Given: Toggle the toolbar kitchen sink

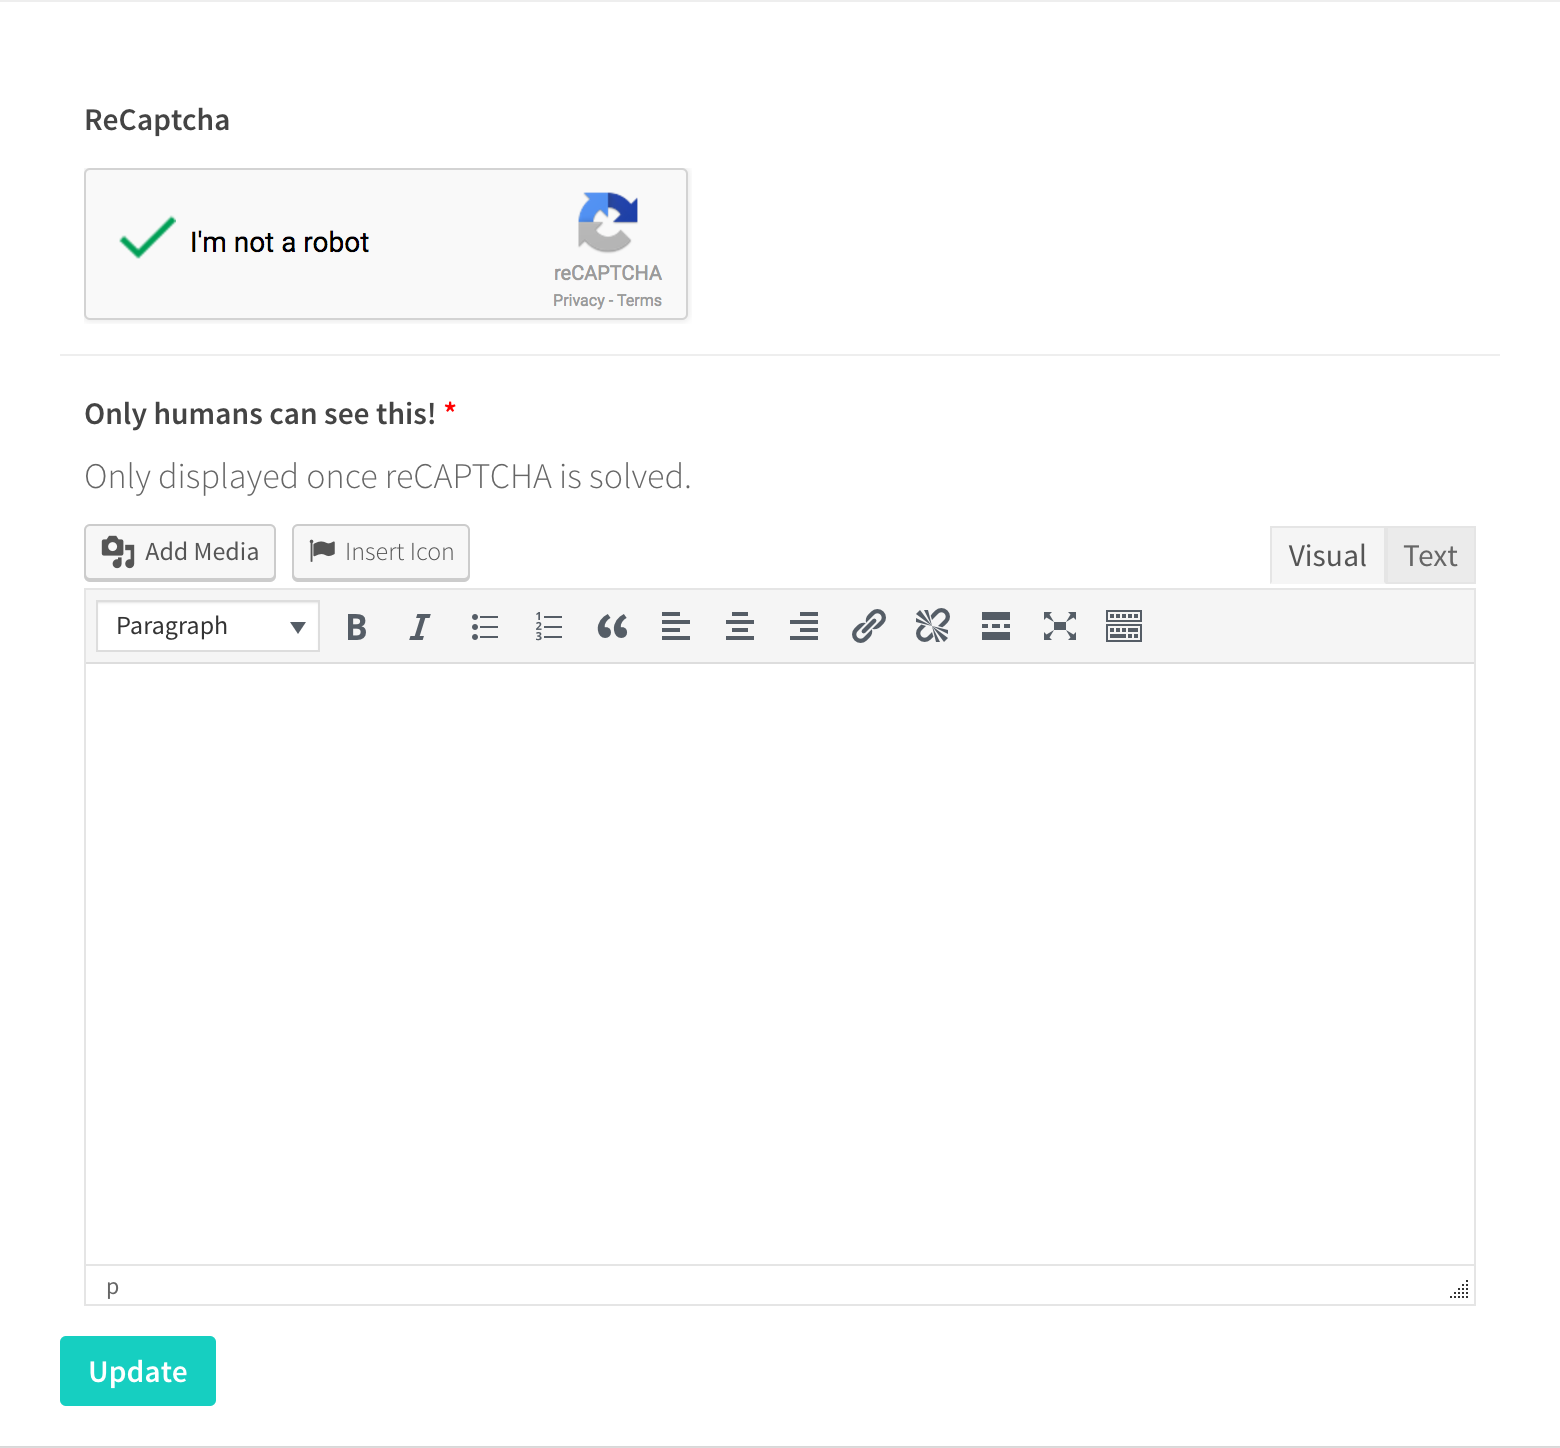Looking at the screenshot, I should click(x=1124, y=627).
